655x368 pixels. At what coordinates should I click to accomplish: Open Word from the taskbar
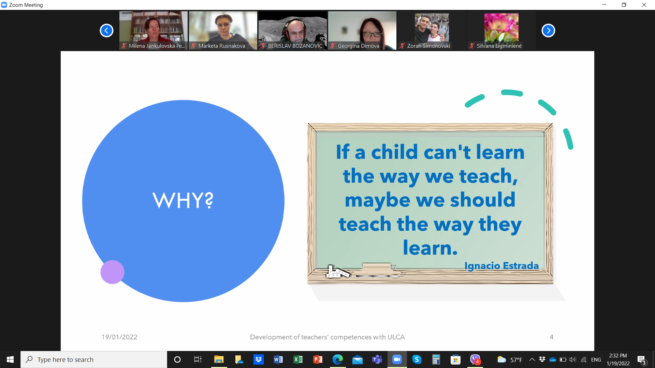[278, 360]
